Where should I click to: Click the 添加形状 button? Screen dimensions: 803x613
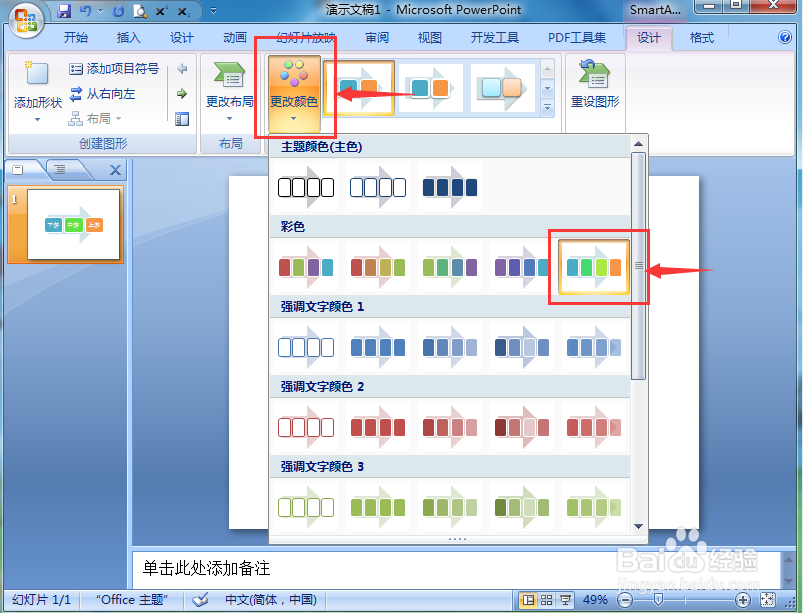(37, 91)
